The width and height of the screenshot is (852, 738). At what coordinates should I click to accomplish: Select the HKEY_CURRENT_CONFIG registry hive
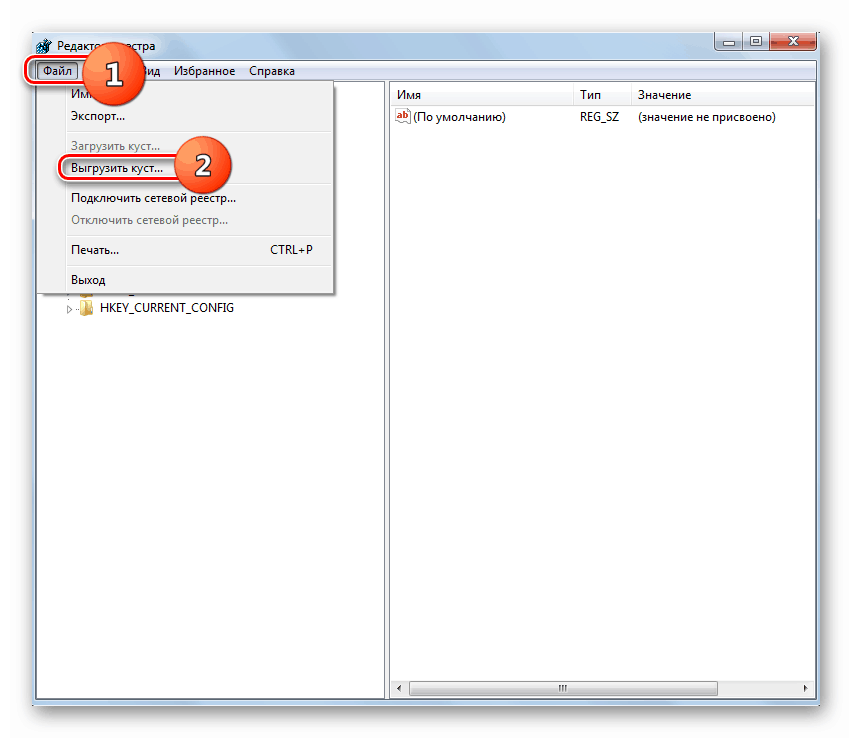point(165,308)
